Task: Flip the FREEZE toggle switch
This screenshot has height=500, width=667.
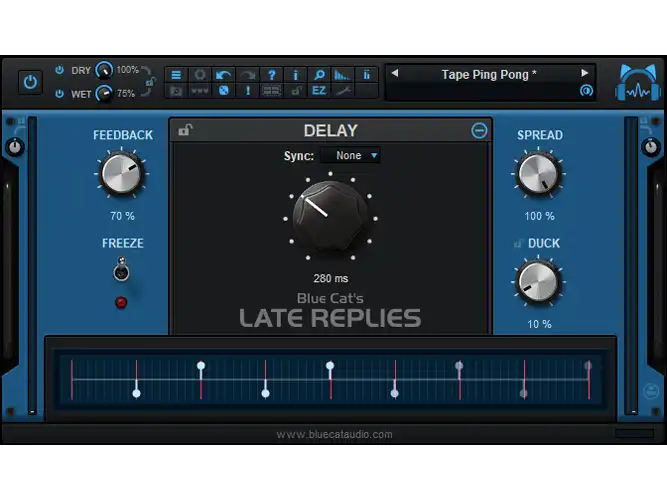Action: pos(122,269)
